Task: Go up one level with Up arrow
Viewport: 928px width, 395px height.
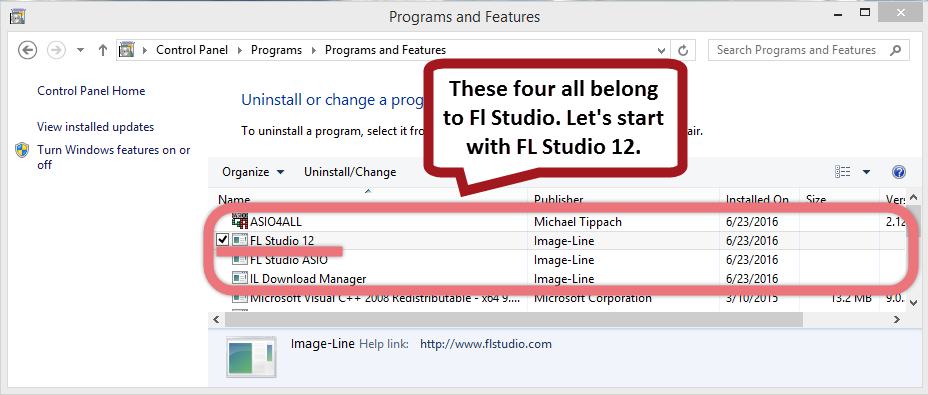Action: coord(102,50)
